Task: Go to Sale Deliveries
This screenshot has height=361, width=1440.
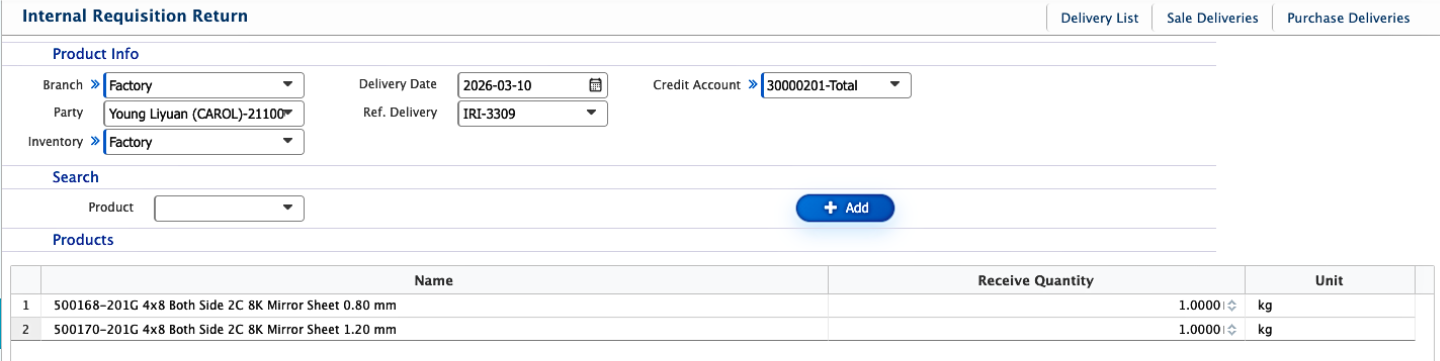Action: pos(1212,18)
